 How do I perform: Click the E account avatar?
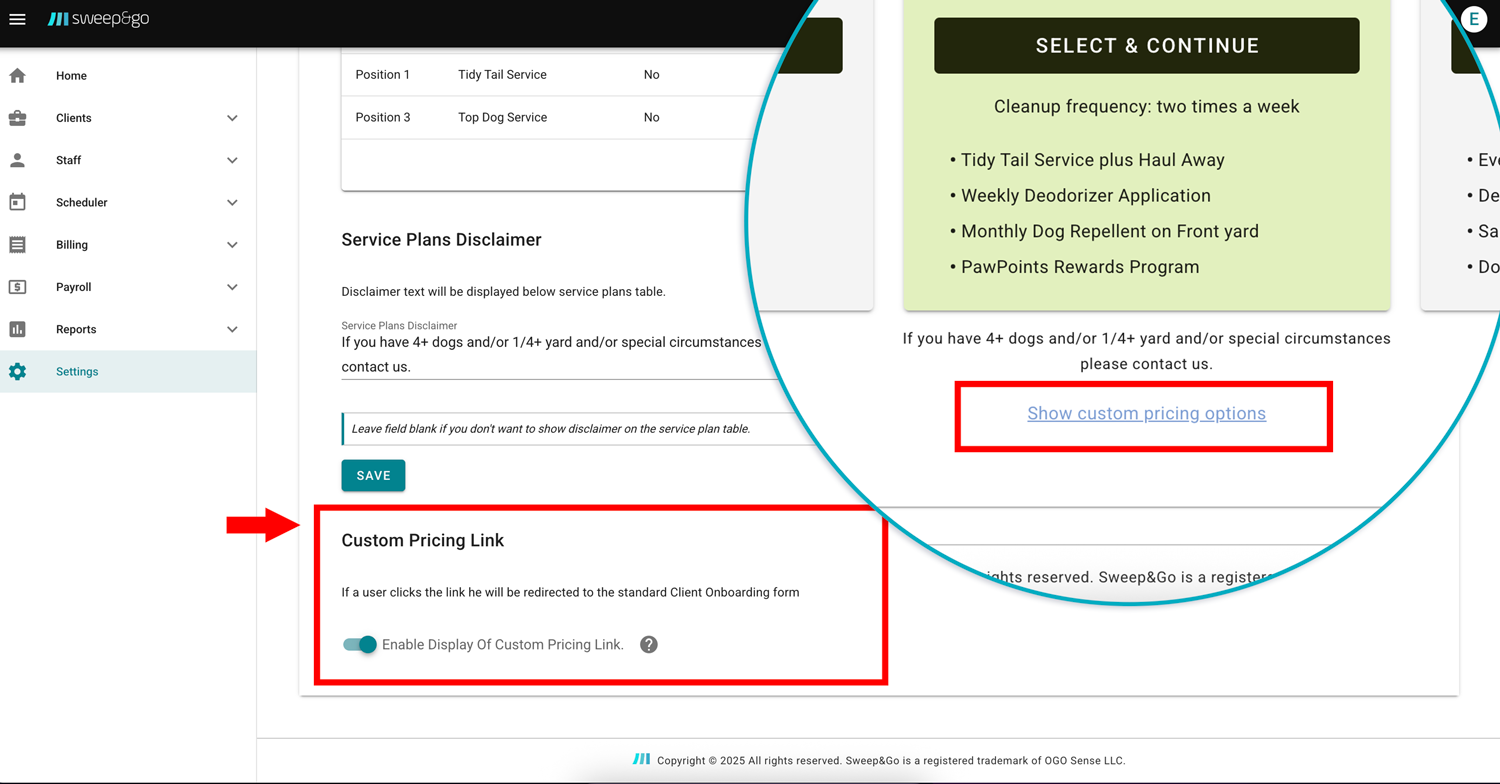tap(1474, 18)
